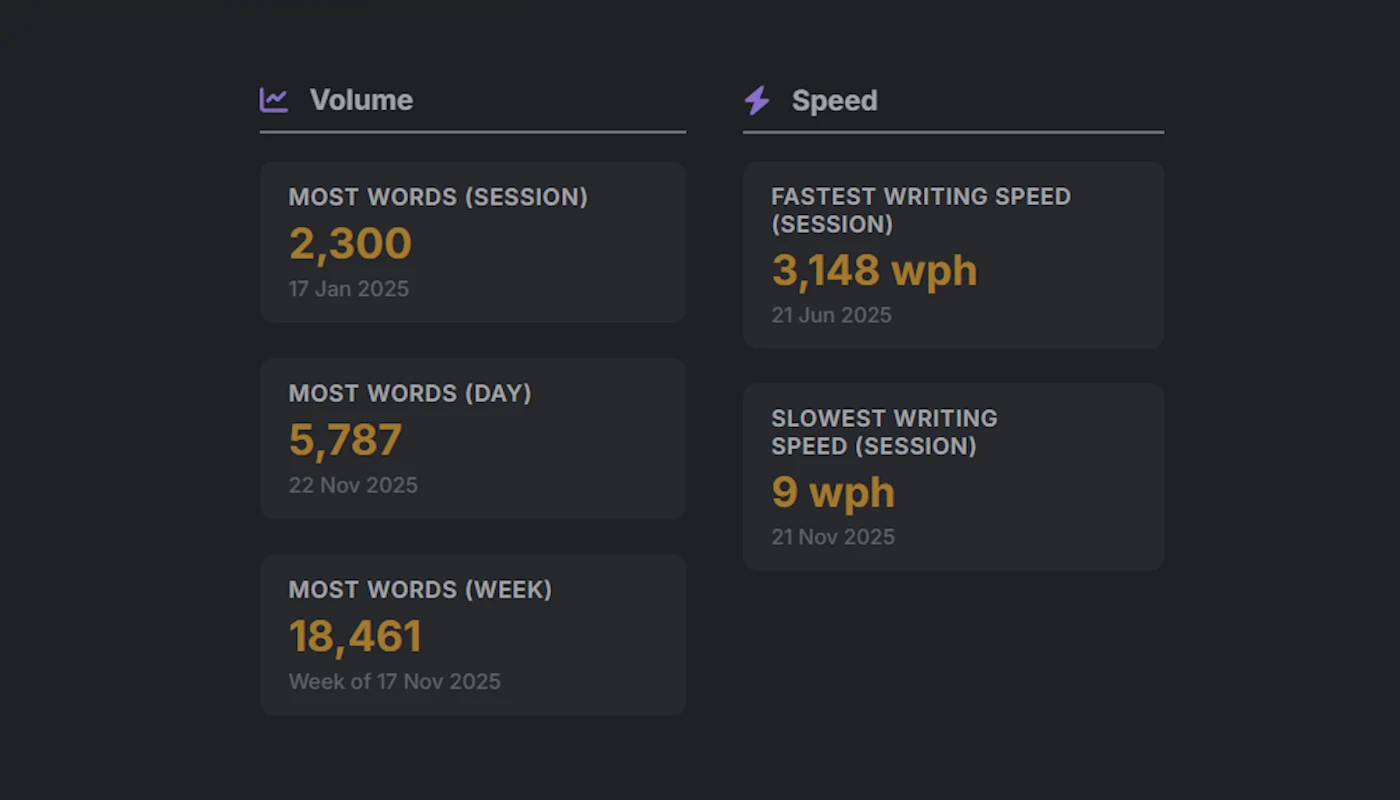This screenshot has height=800, width=1400.
Task: Click the 22 Nov 2025 record date
Action: [x=353, y=485]
